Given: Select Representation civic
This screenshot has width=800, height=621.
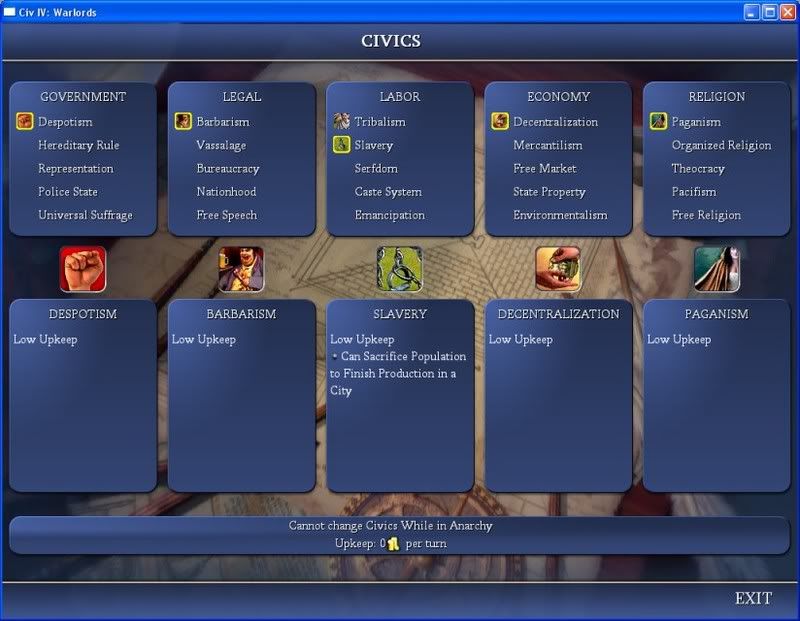Looking at the screenshot, I should tap(76, 169).
